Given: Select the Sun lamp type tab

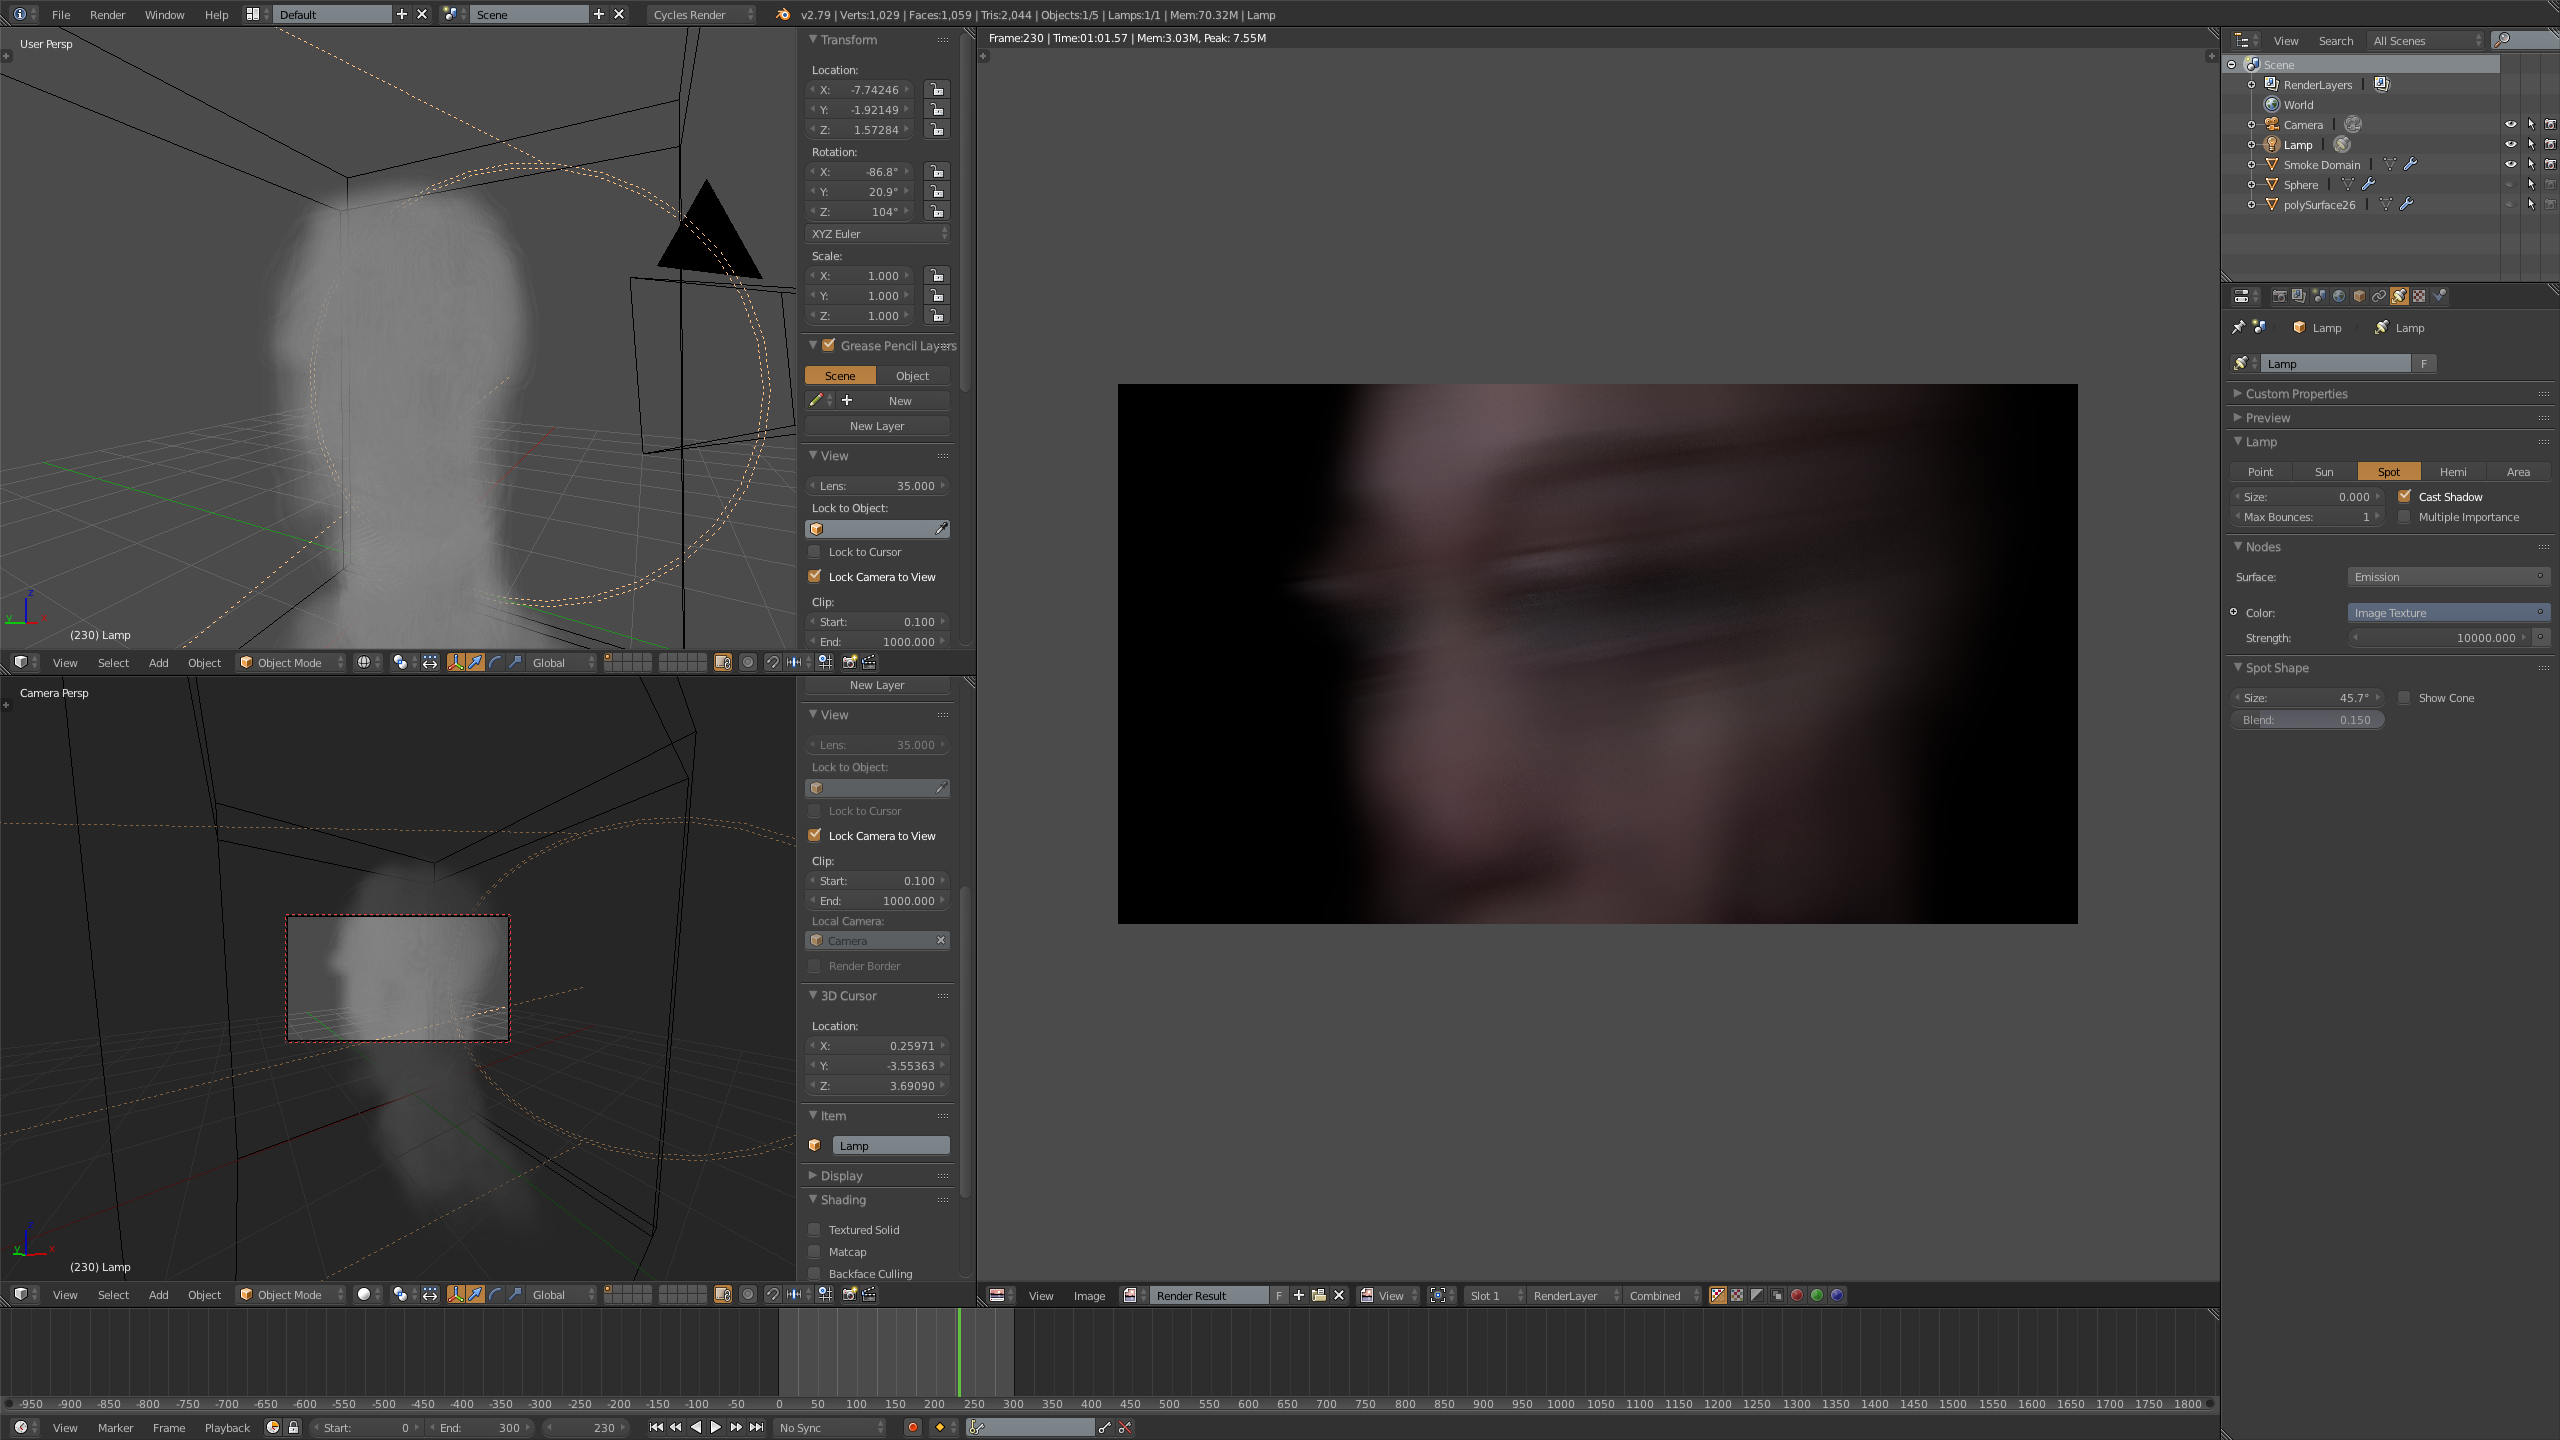Looking at the screenshot, I should (2324, 472).
